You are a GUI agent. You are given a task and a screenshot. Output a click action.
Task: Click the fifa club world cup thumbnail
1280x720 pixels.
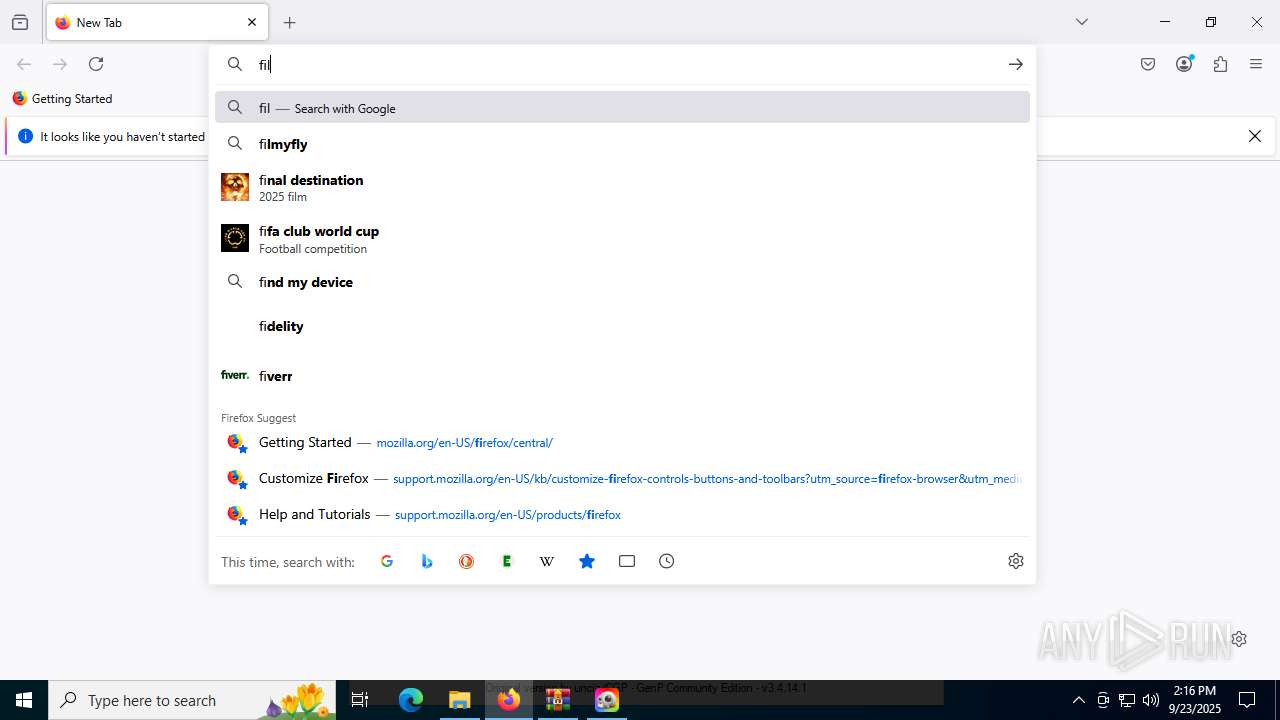click(x=235, y=238)
